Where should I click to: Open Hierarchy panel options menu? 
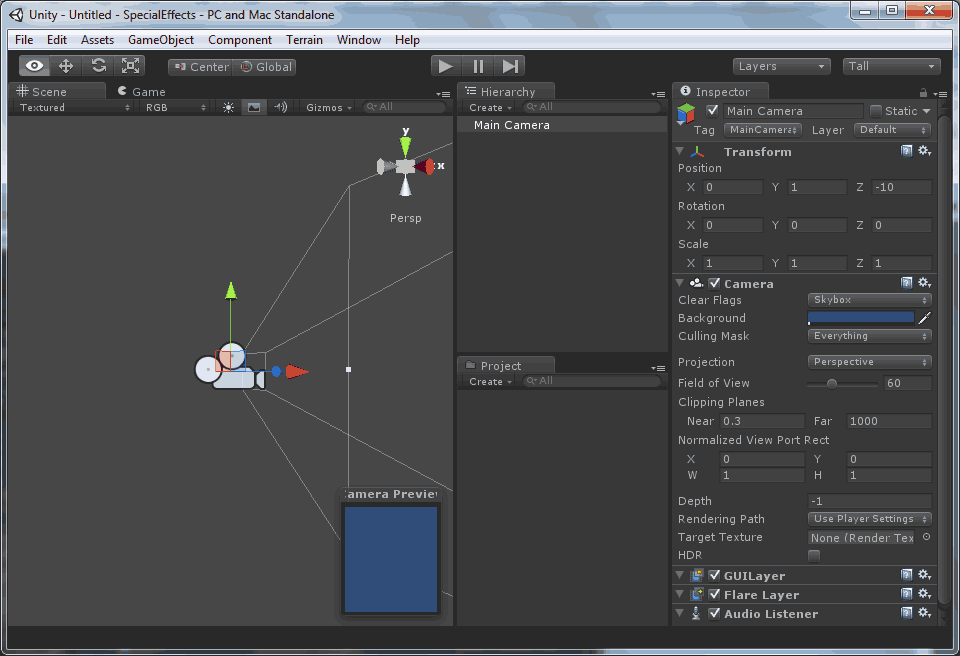[x=658, y=94]
